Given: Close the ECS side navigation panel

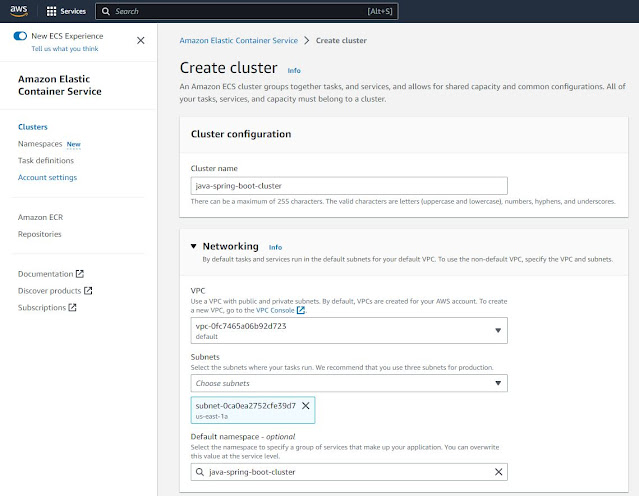Looking at the screenshot, I should 141,40.
